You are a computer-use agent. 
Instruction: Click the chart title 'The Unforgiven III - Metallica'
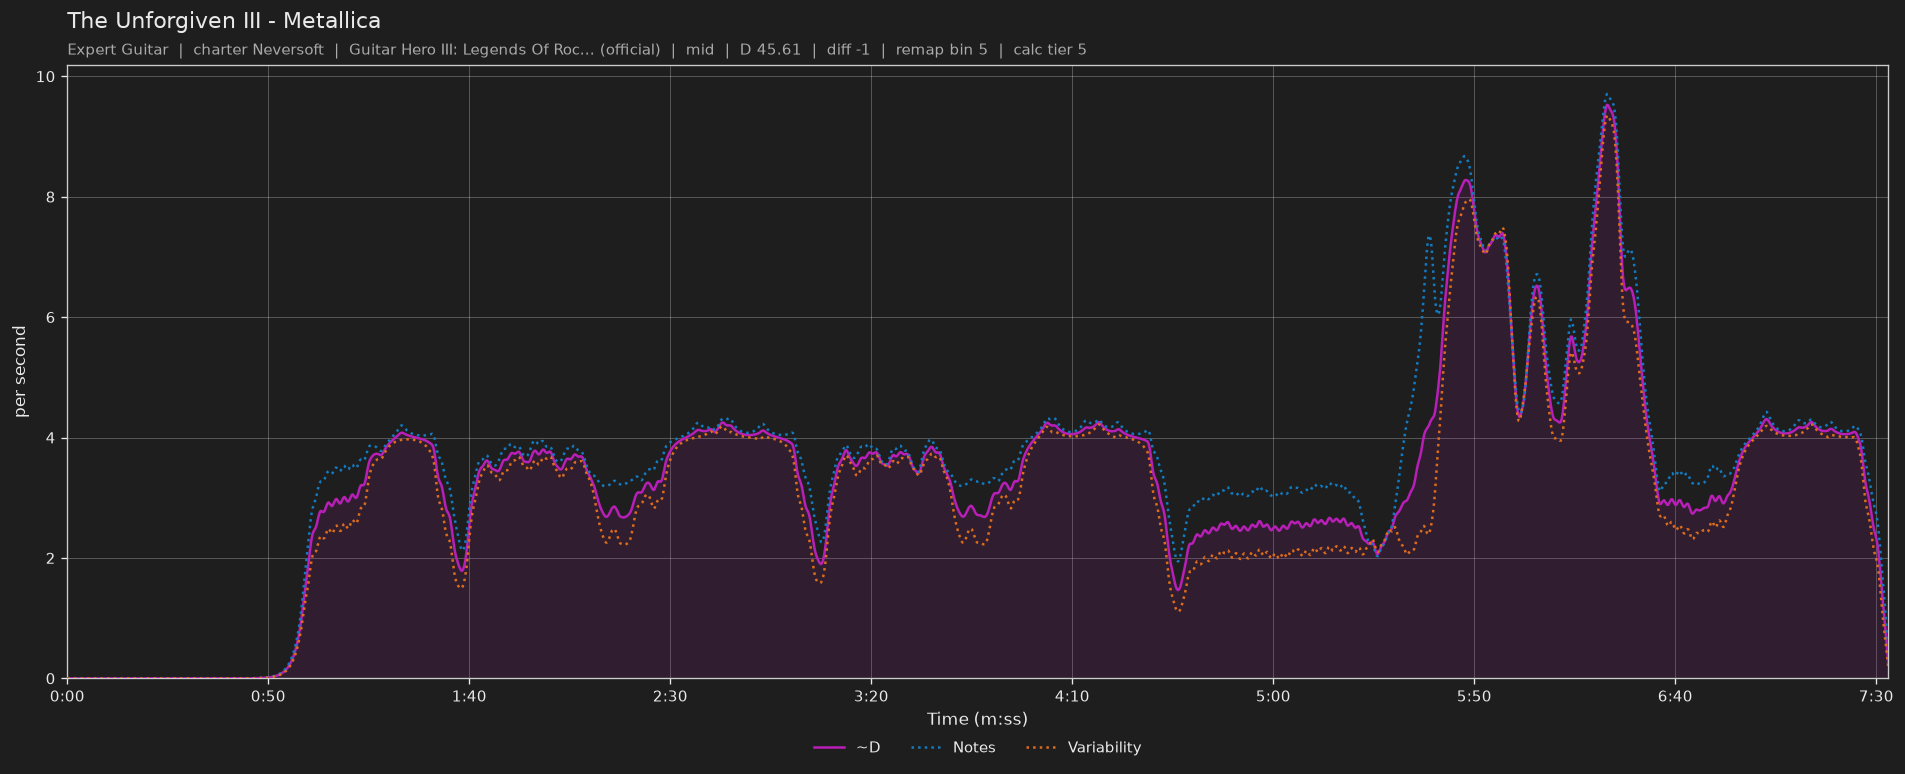[224, 20]
